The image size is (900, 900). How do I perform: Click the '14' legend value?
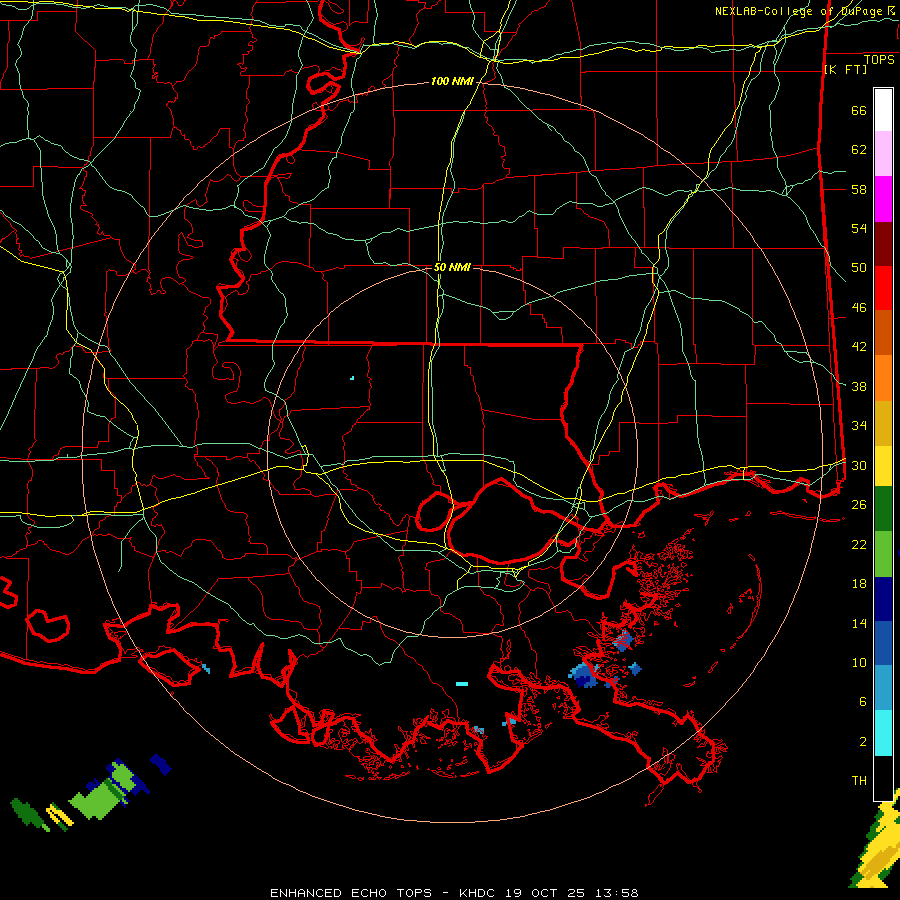pos(859,623)
